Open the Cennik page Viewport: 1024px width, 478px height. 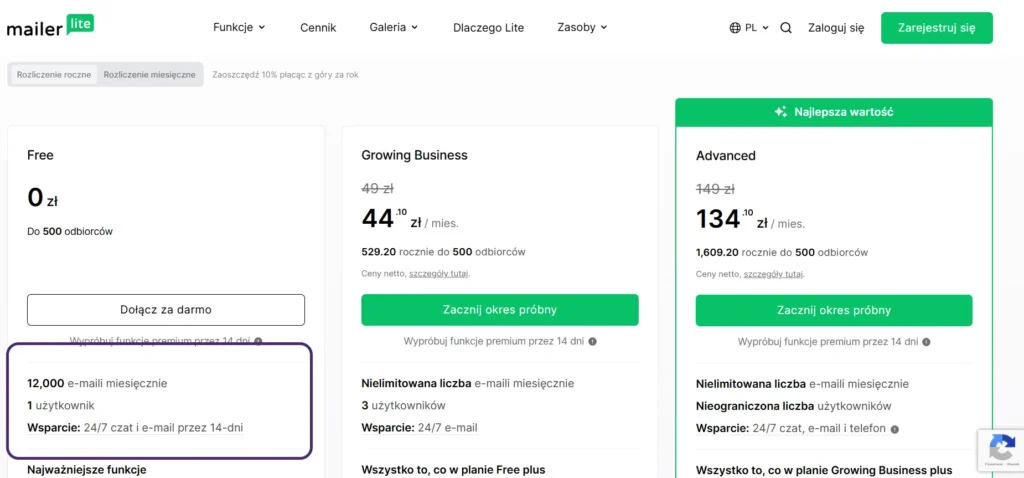coord(318,28)
